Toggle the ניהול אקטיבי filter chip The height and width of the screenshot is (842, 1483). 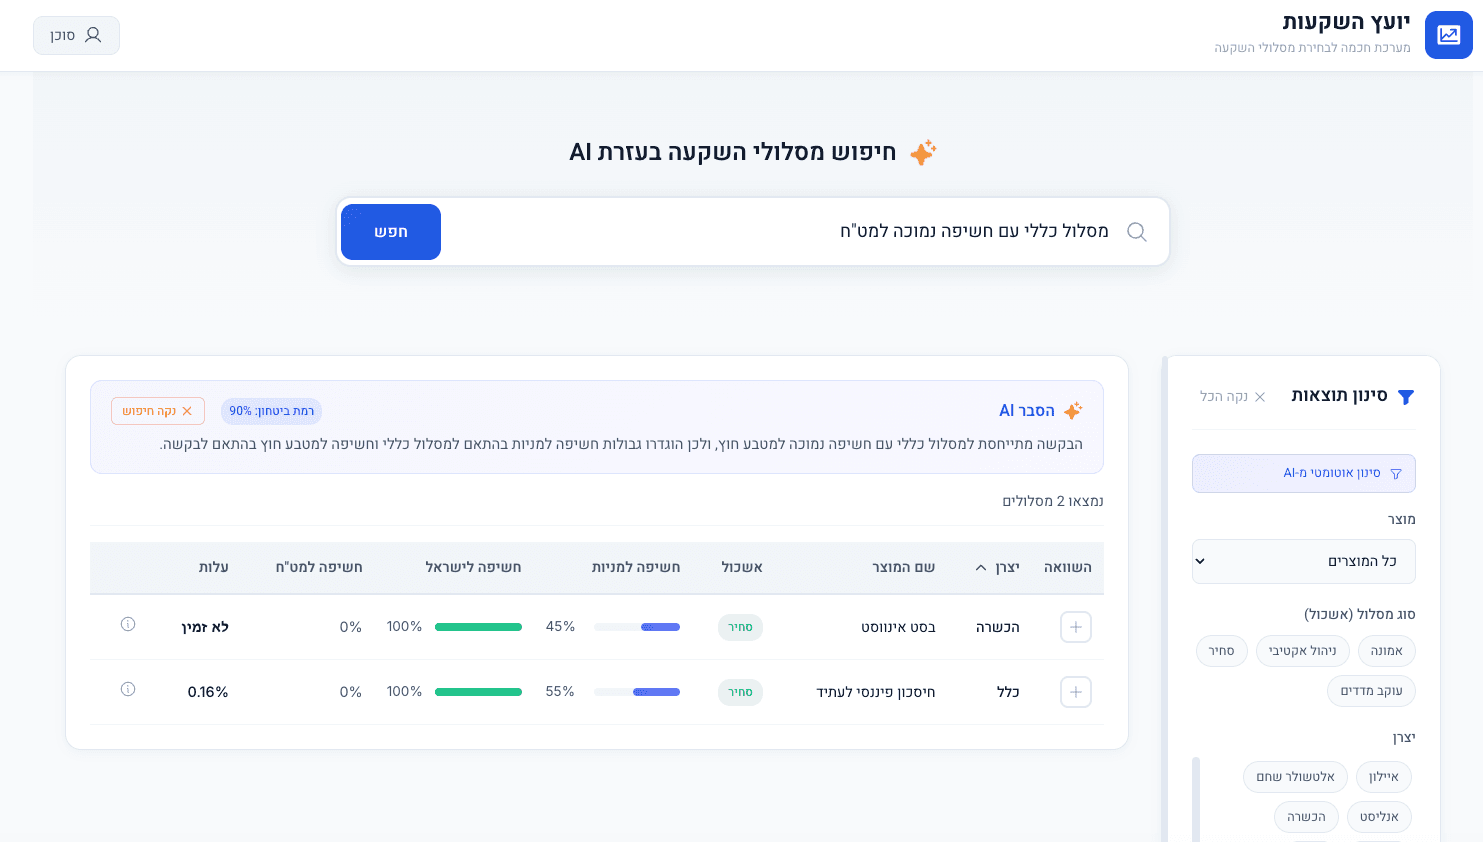[x=1302, y=651]
